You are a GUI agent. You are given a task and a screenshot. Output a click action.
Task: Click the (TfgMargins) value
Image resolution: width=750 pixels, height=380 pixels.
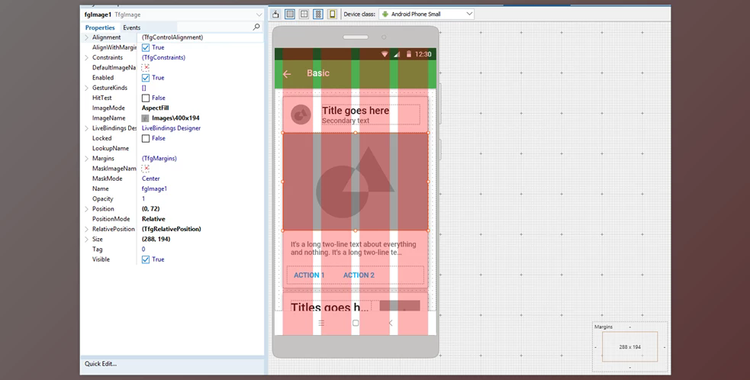(159, 158)
